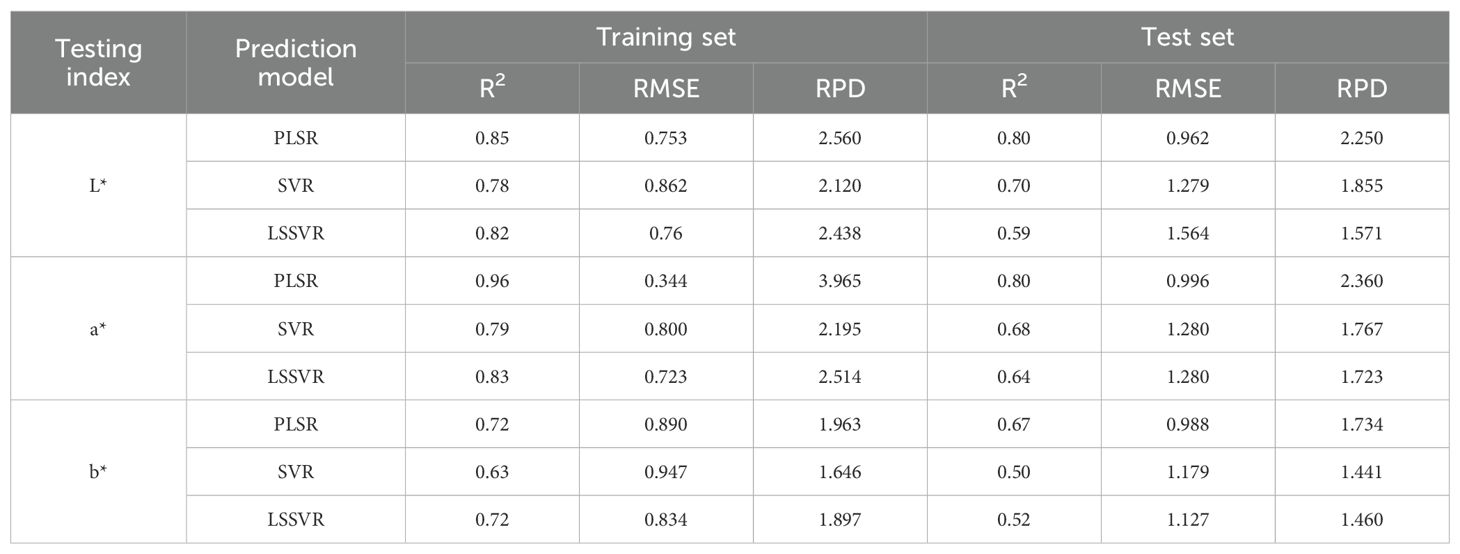Screen dimensions: 1460x554
Task: Click the training R² value 0.96
Action: tap(492, 281)
